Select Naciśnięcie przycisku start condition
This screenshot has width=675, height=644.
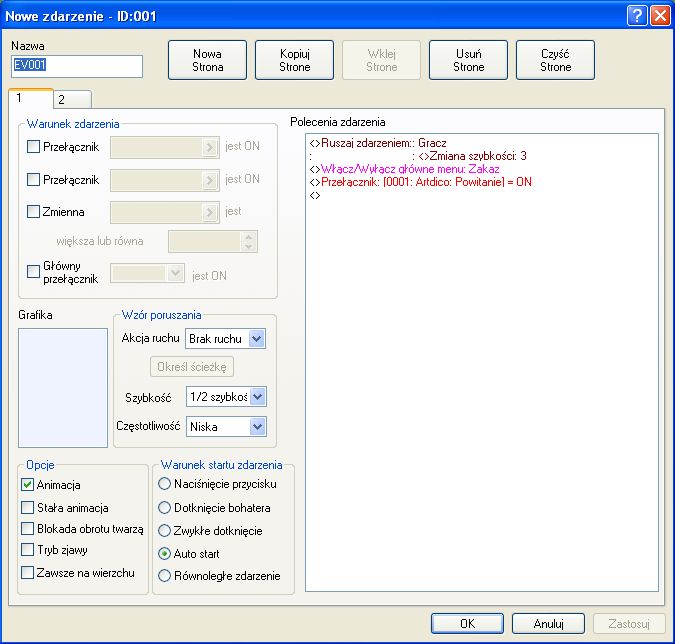tap(165, 485)
